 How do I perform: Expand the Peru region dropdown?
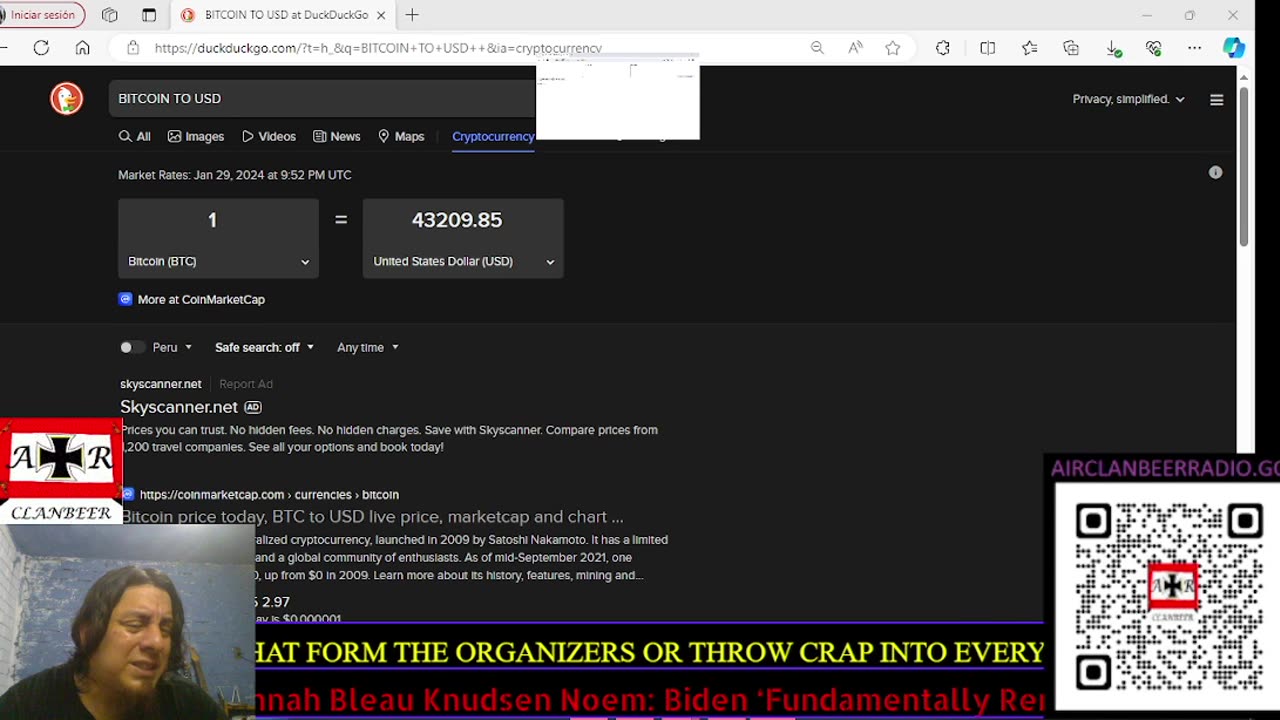pos(172,347)
